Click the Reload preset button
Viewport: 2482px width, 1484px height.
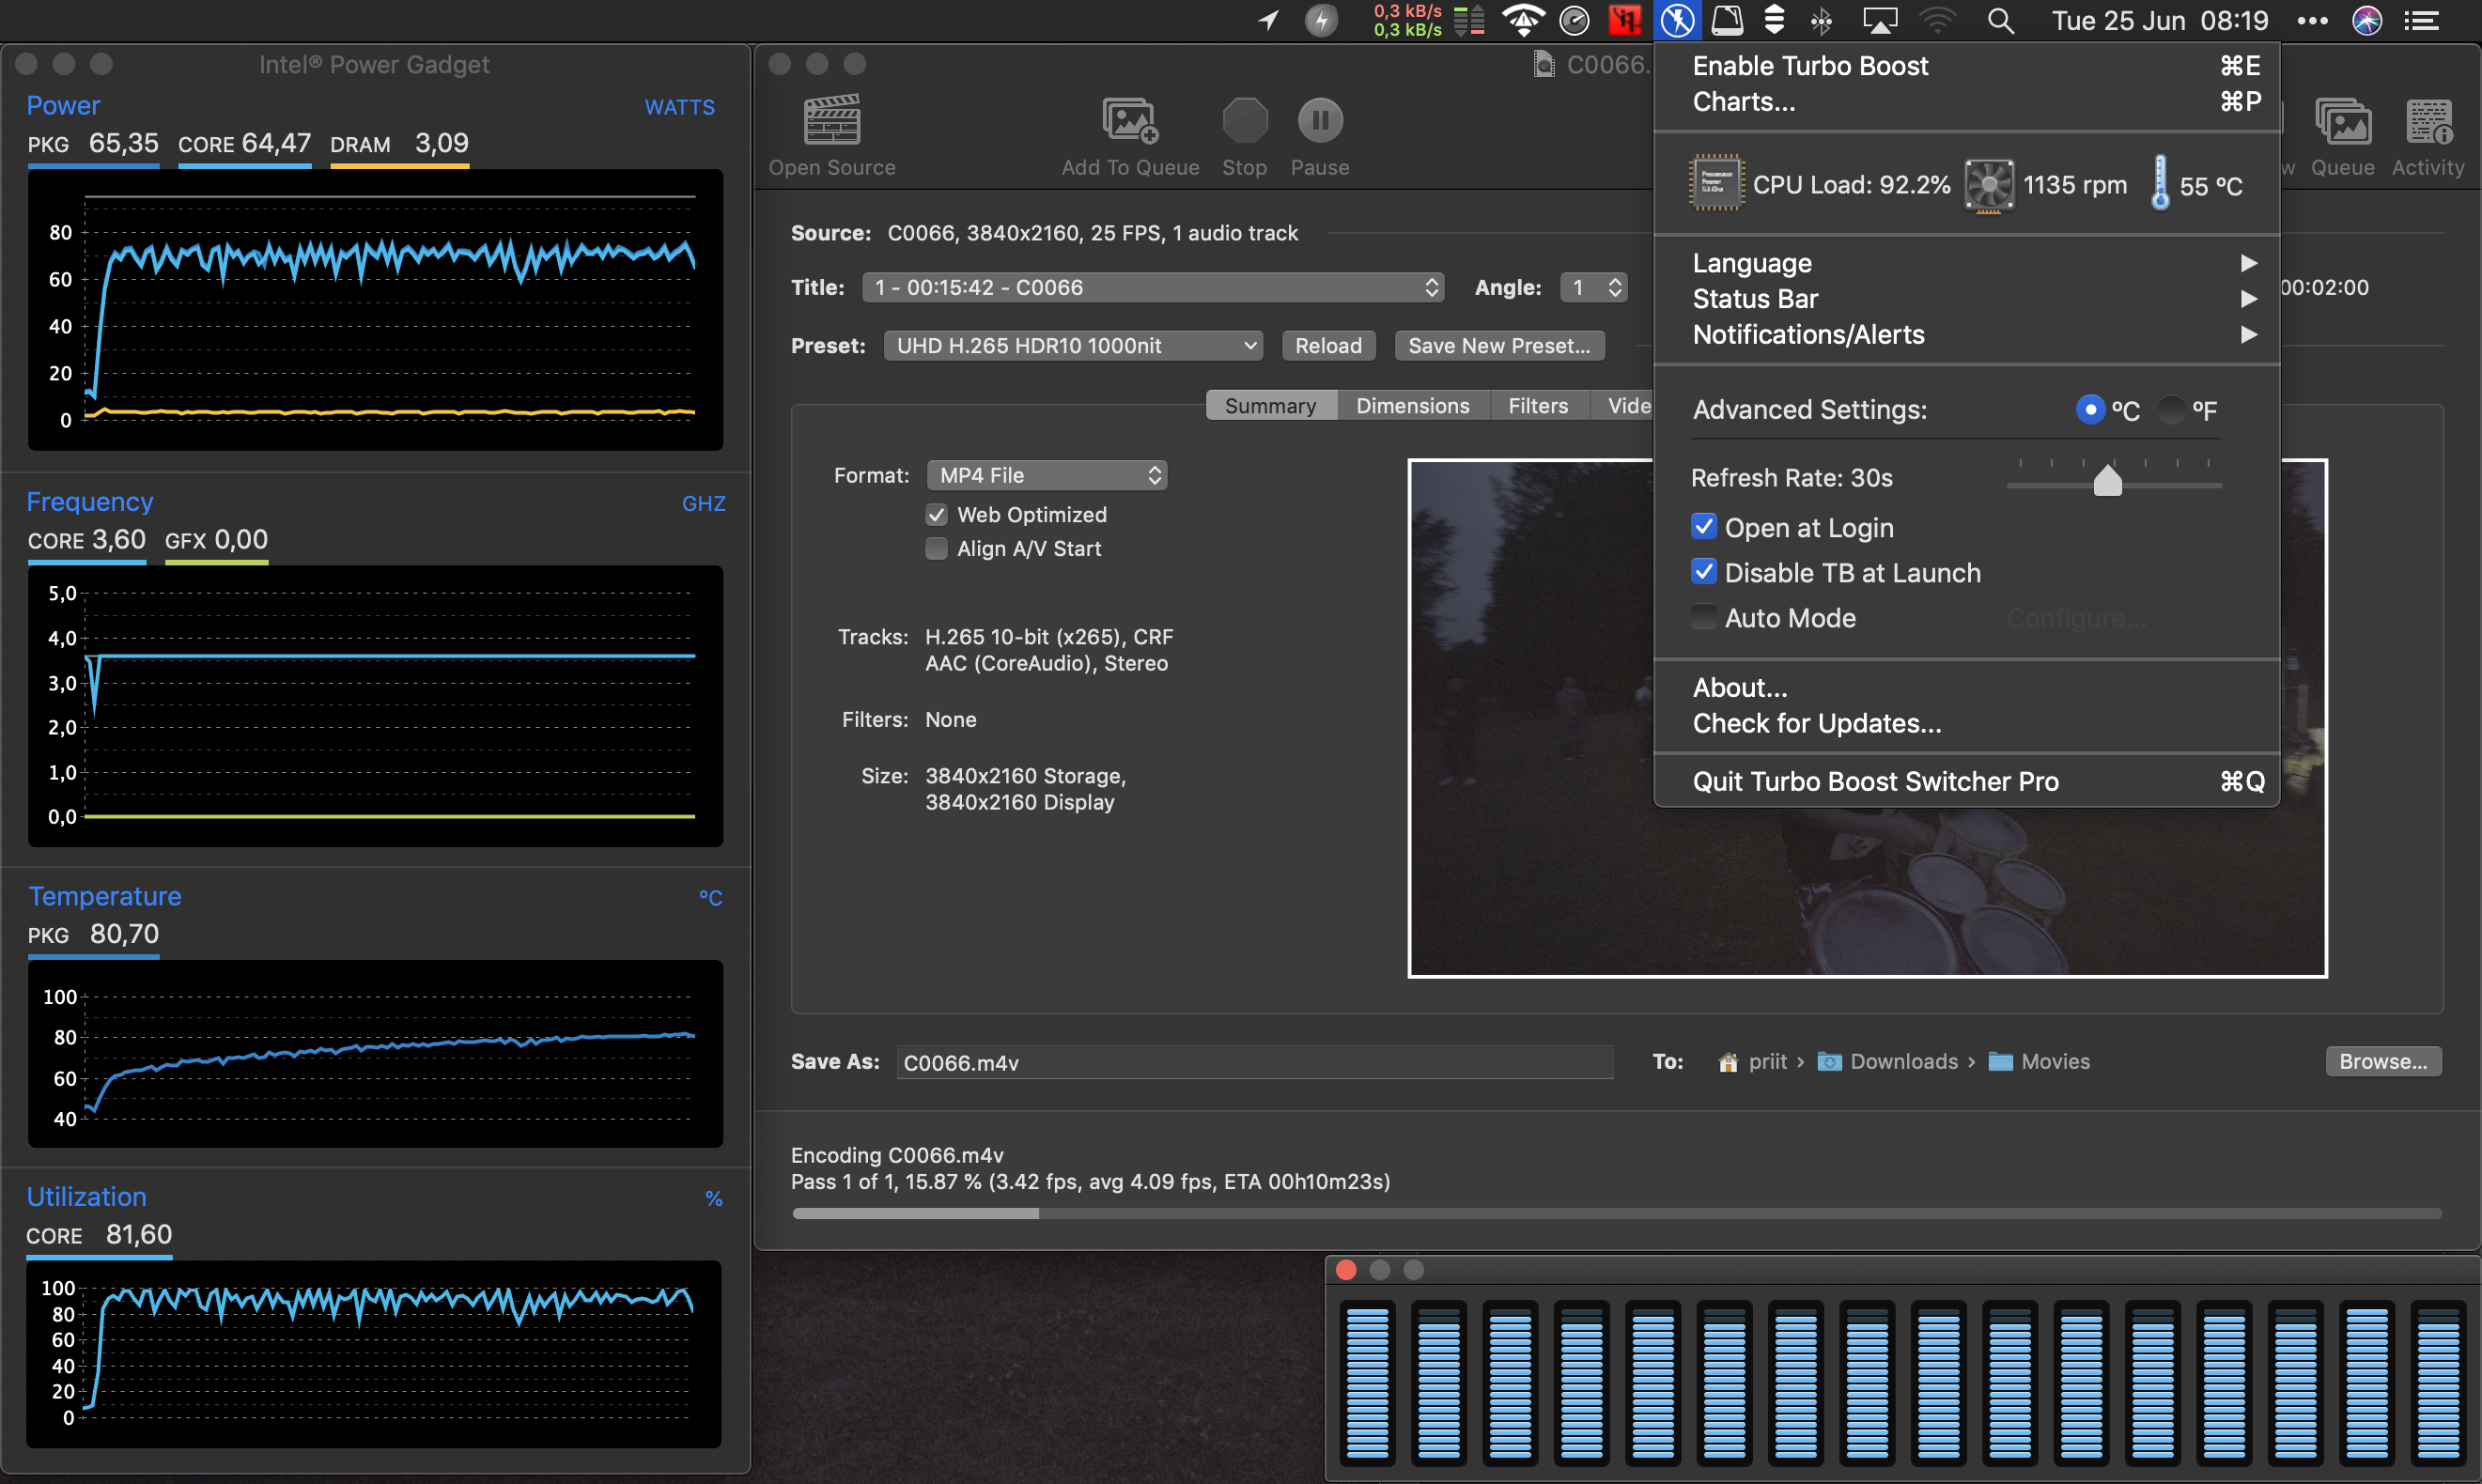[1328, 345]
